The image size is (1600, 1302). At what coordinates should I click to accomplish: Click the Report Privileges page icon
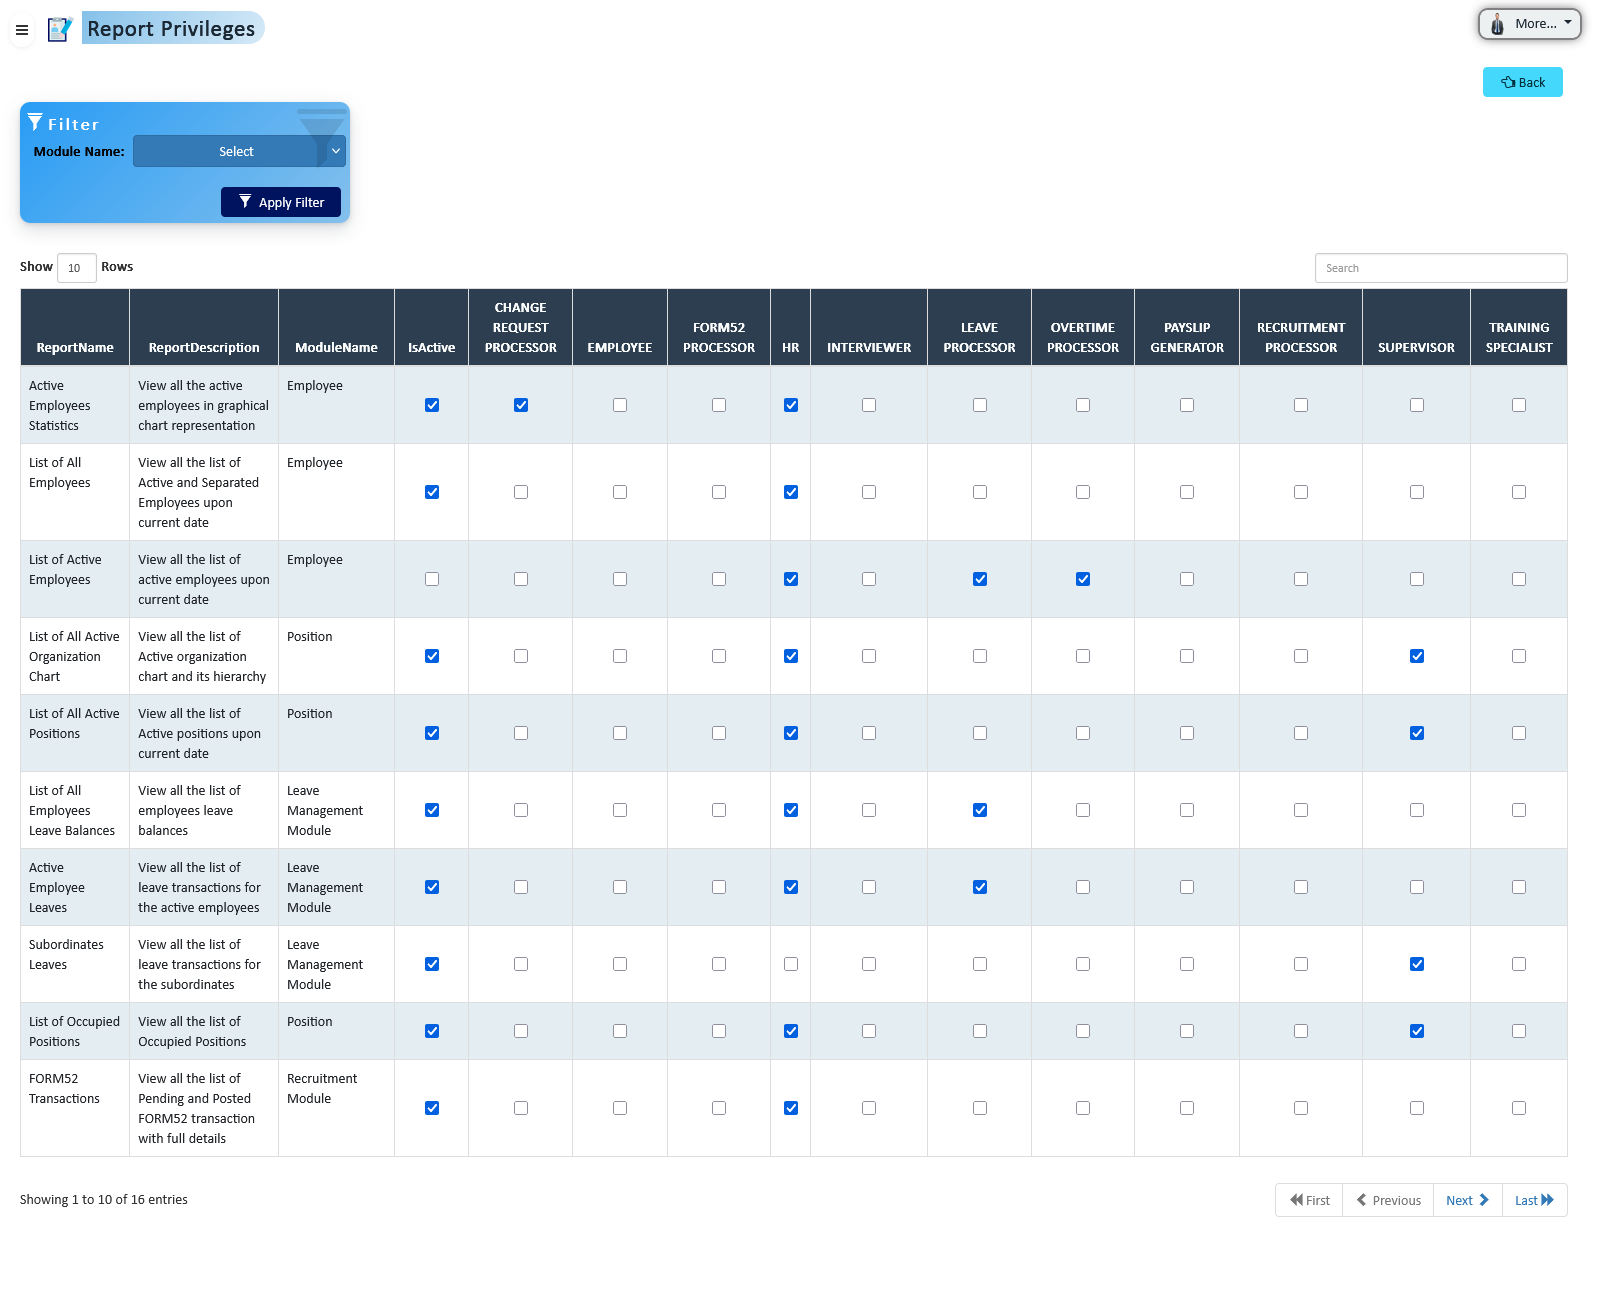point(60,29)
